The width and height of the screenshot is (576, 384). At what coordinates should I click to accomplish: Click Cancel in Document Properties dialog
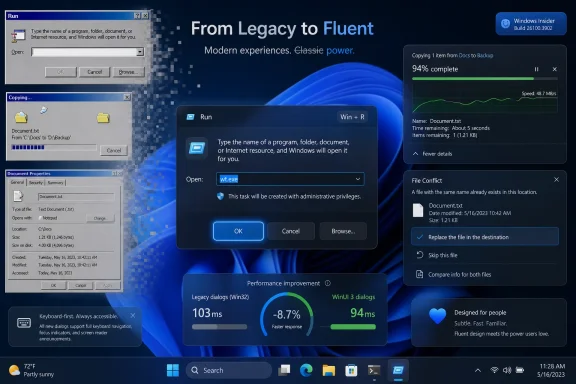(80, 285)
